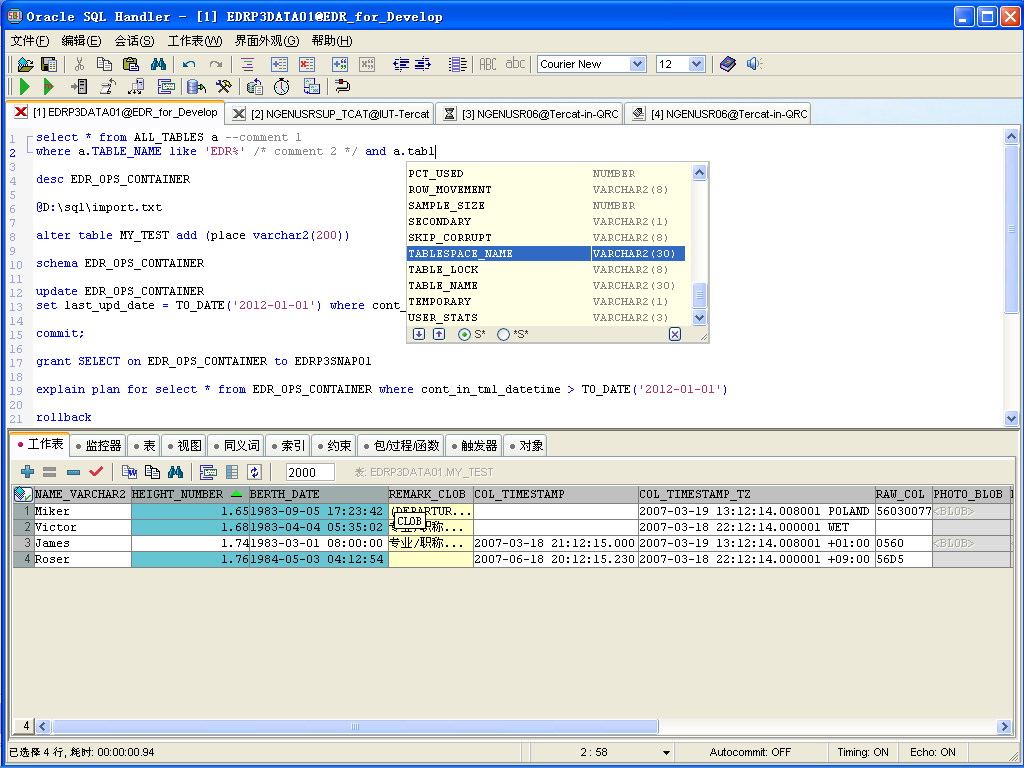1024x768 pixels.
Task: Click the blue help book icon
Action: coord(727,64)
